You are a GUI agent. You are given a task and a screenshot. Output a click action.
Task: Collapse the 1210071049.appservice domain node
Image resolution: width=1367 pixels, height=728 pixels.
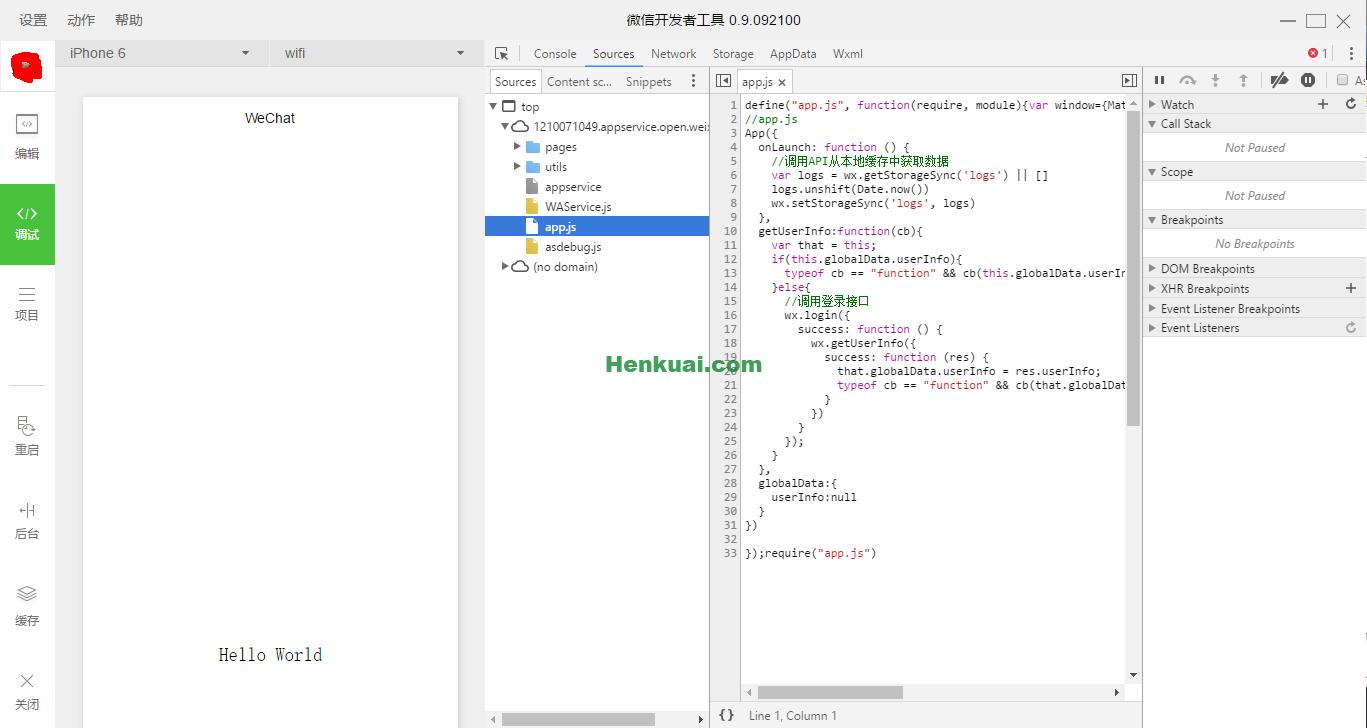[505, 127]
